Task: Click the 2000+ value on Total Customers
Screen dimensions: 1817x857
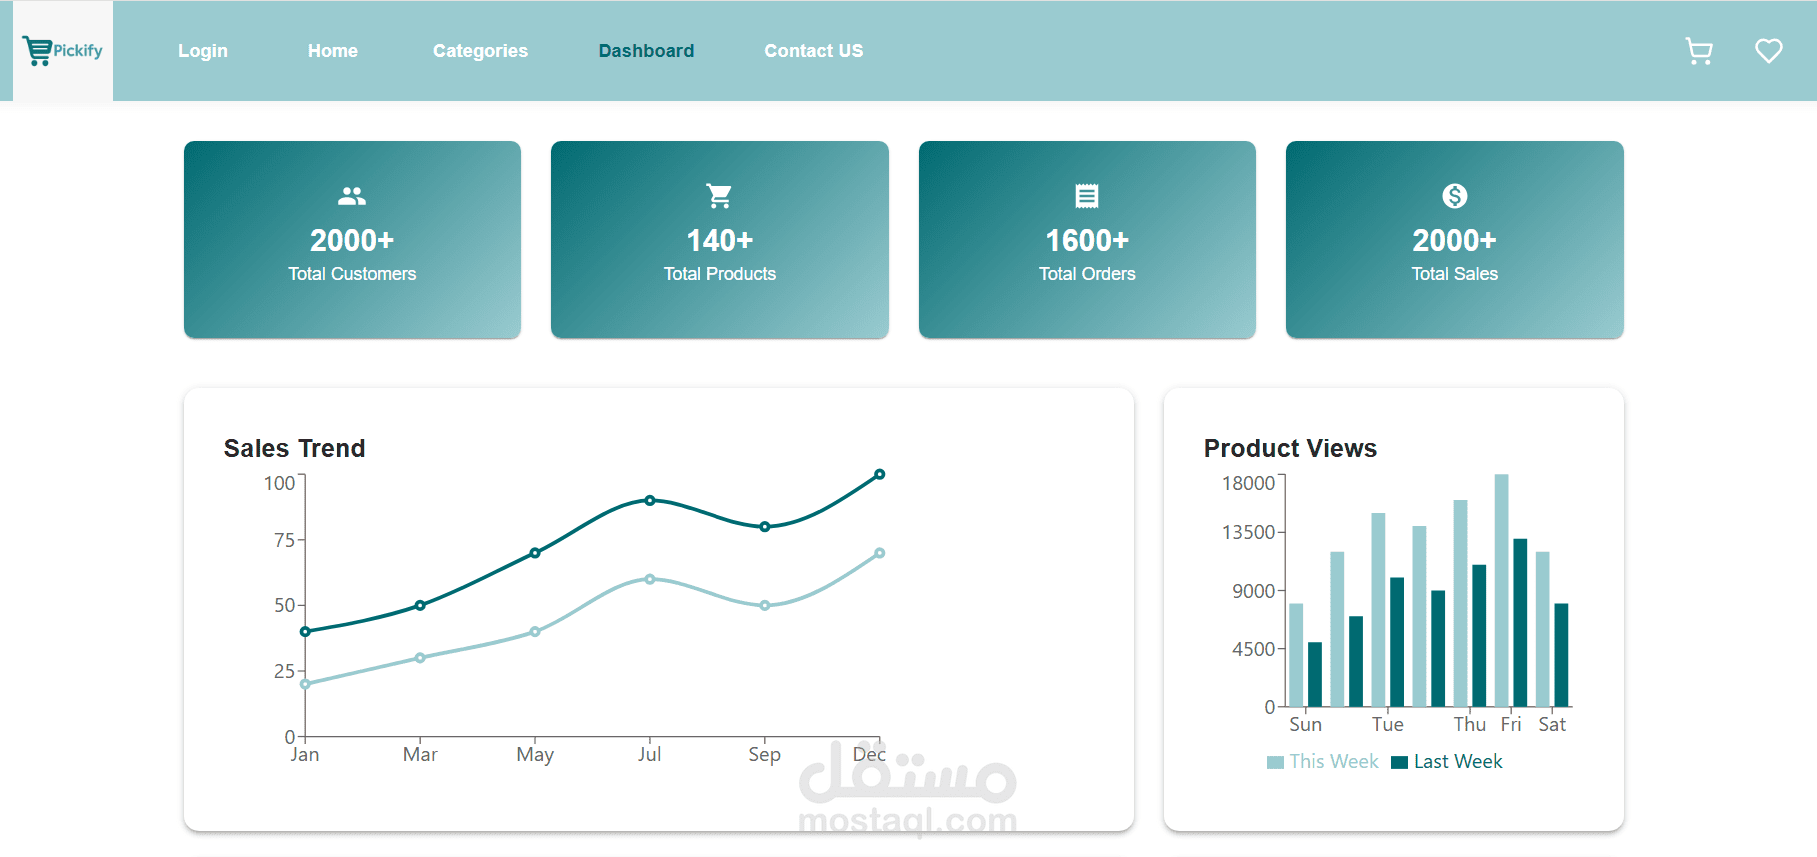Action: (352, 240)
